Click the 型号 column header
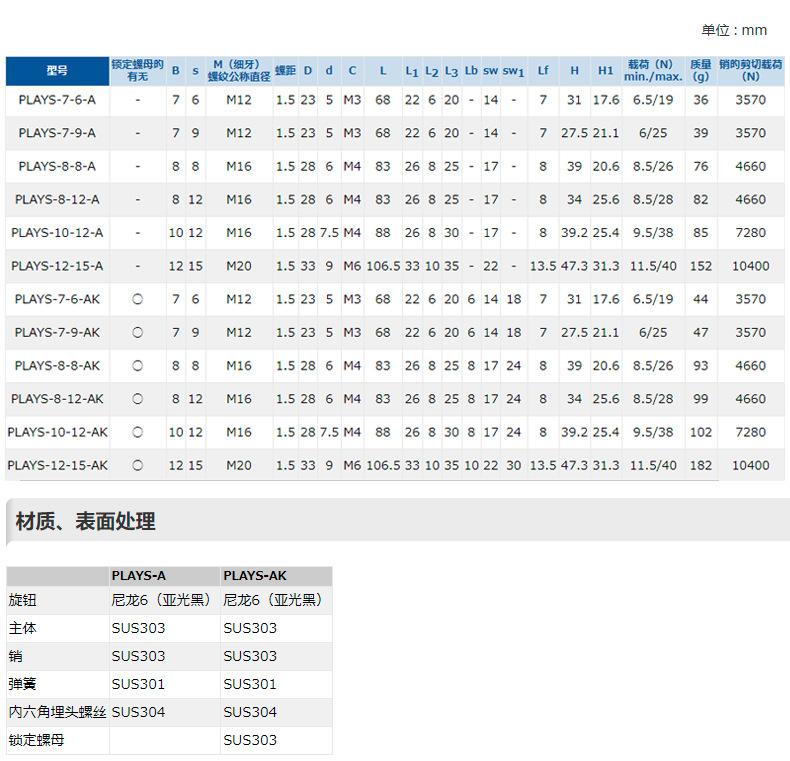This screenshot has height=761, width=790. (57, 71)
